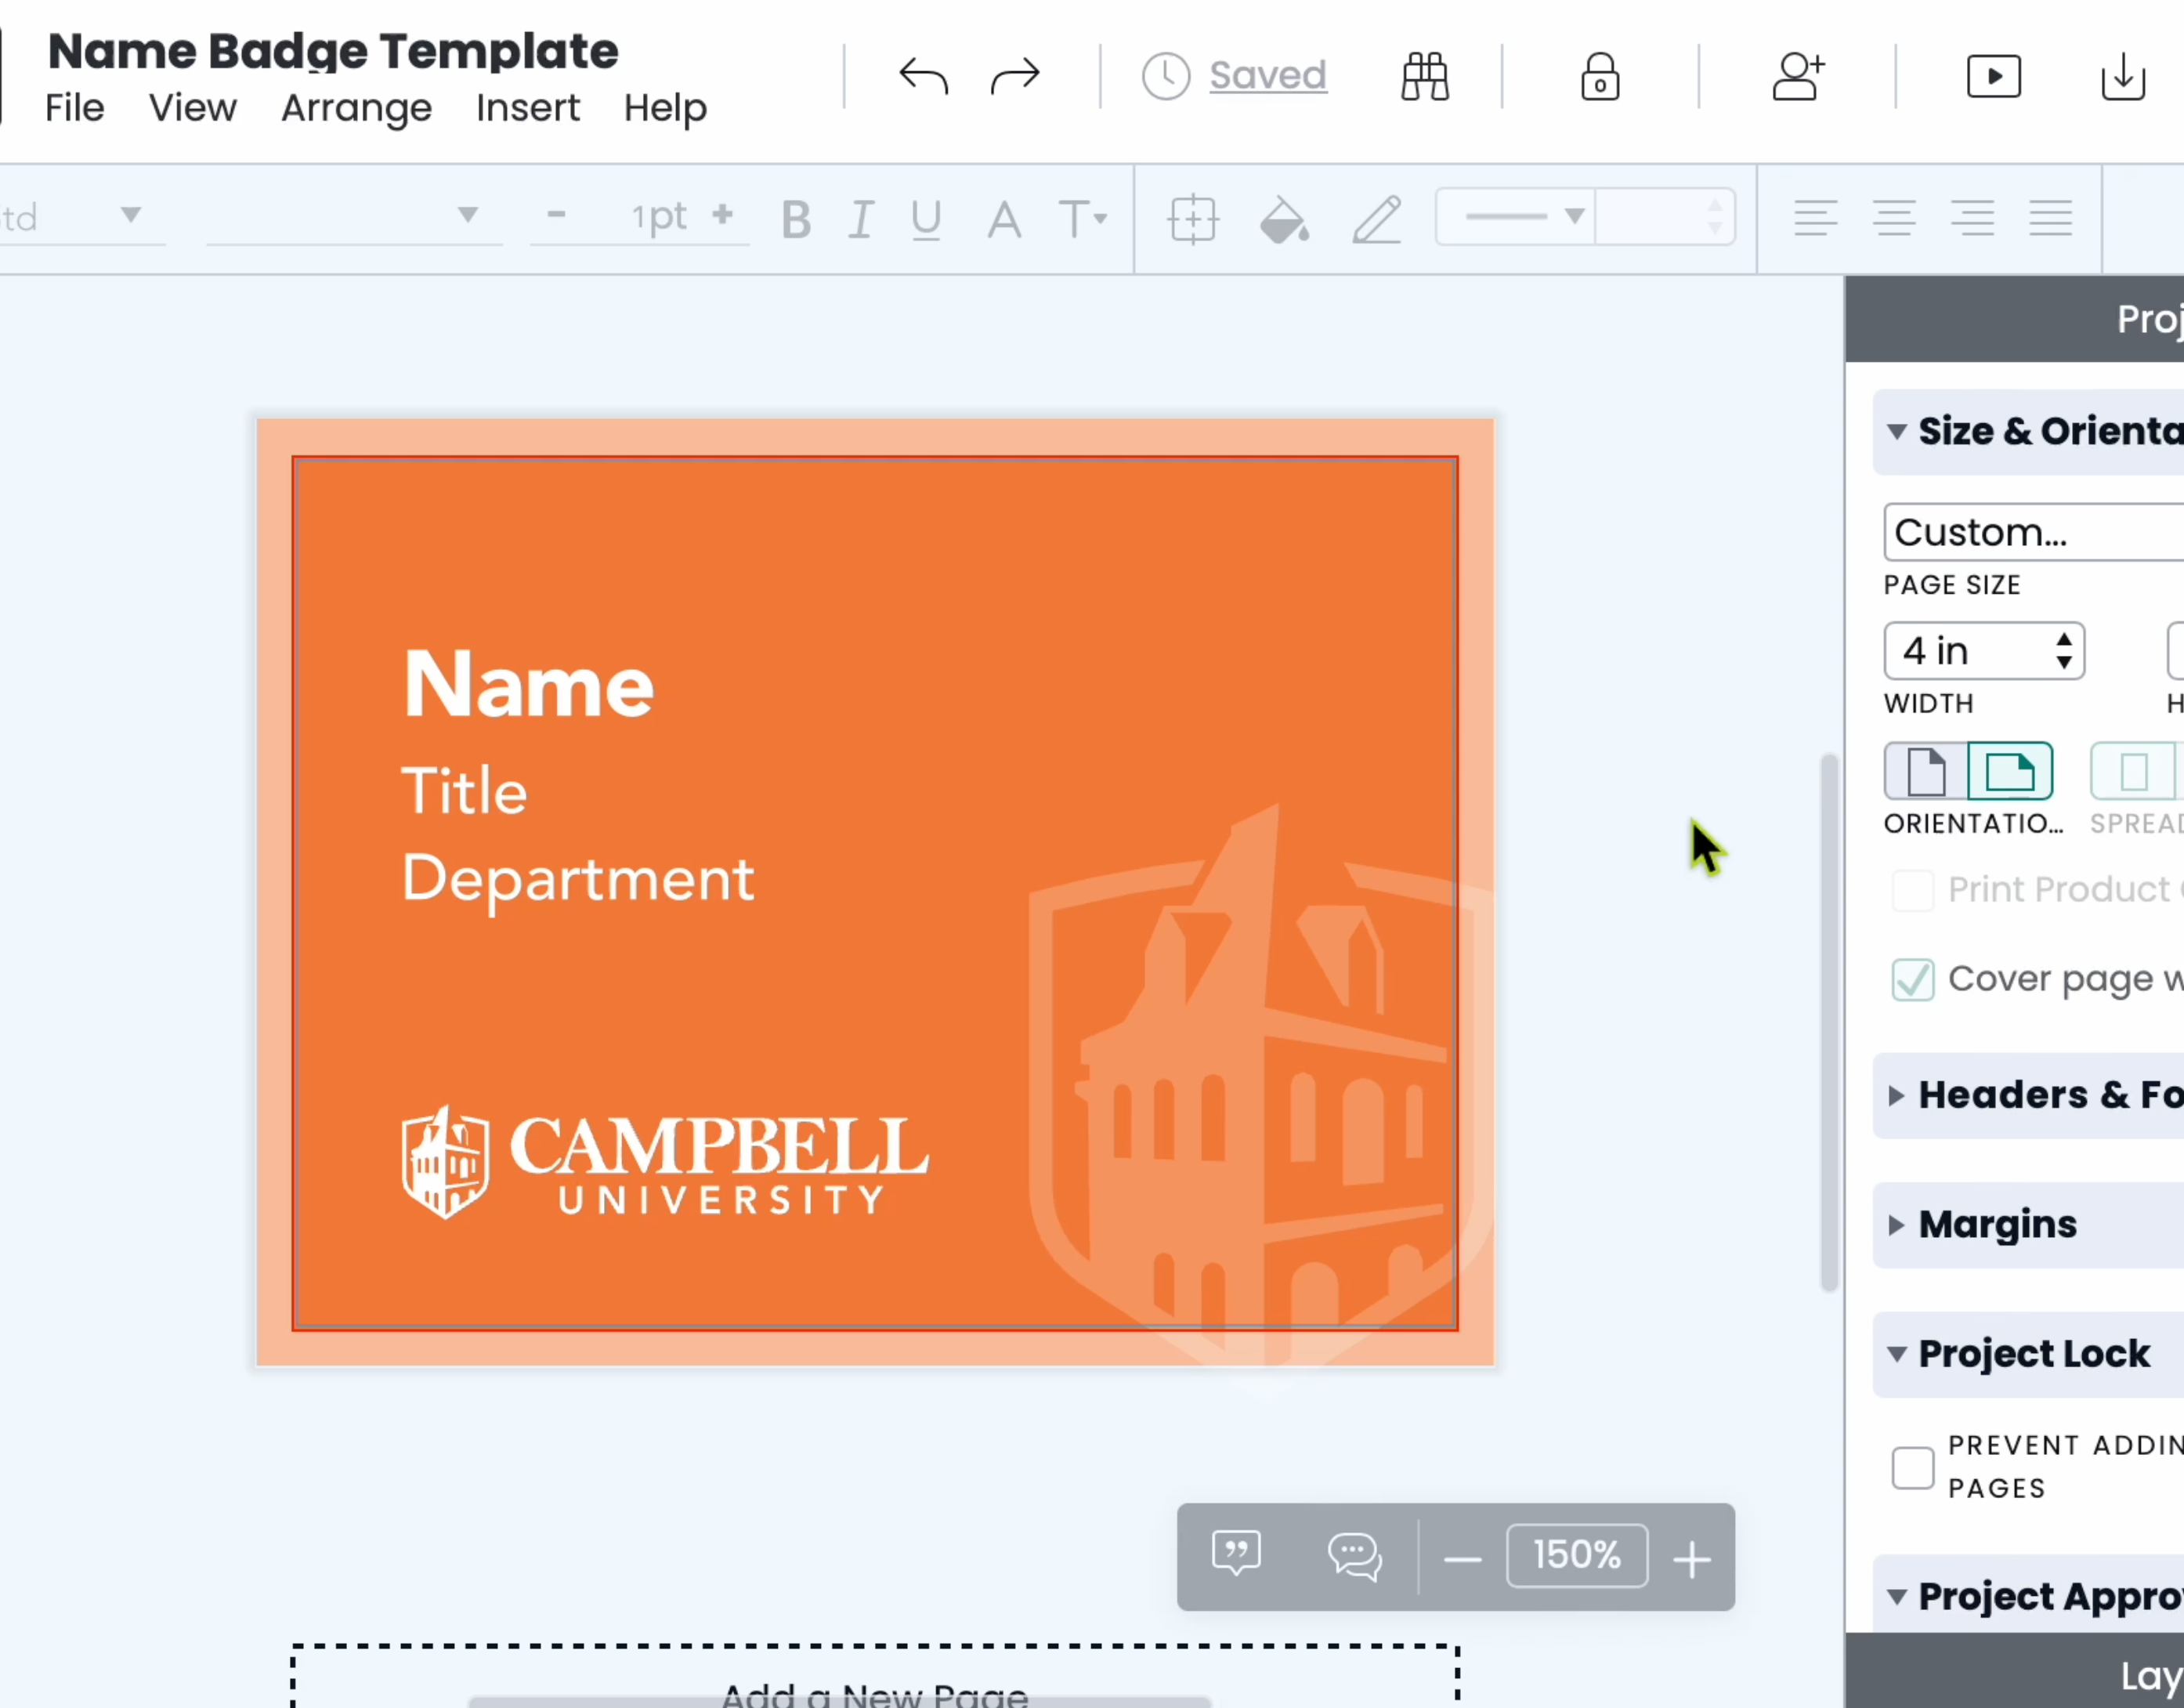Click the add collaborator person icon

click(1797, 76)
